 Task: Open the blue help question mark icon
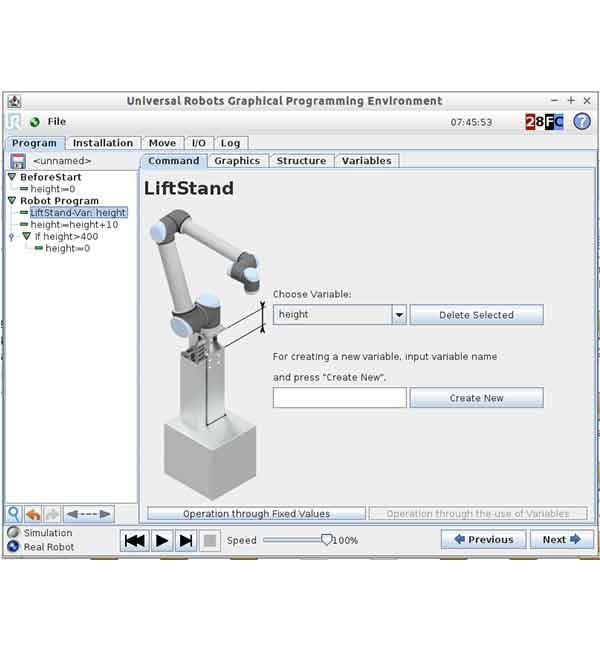[x=582, y=122]
